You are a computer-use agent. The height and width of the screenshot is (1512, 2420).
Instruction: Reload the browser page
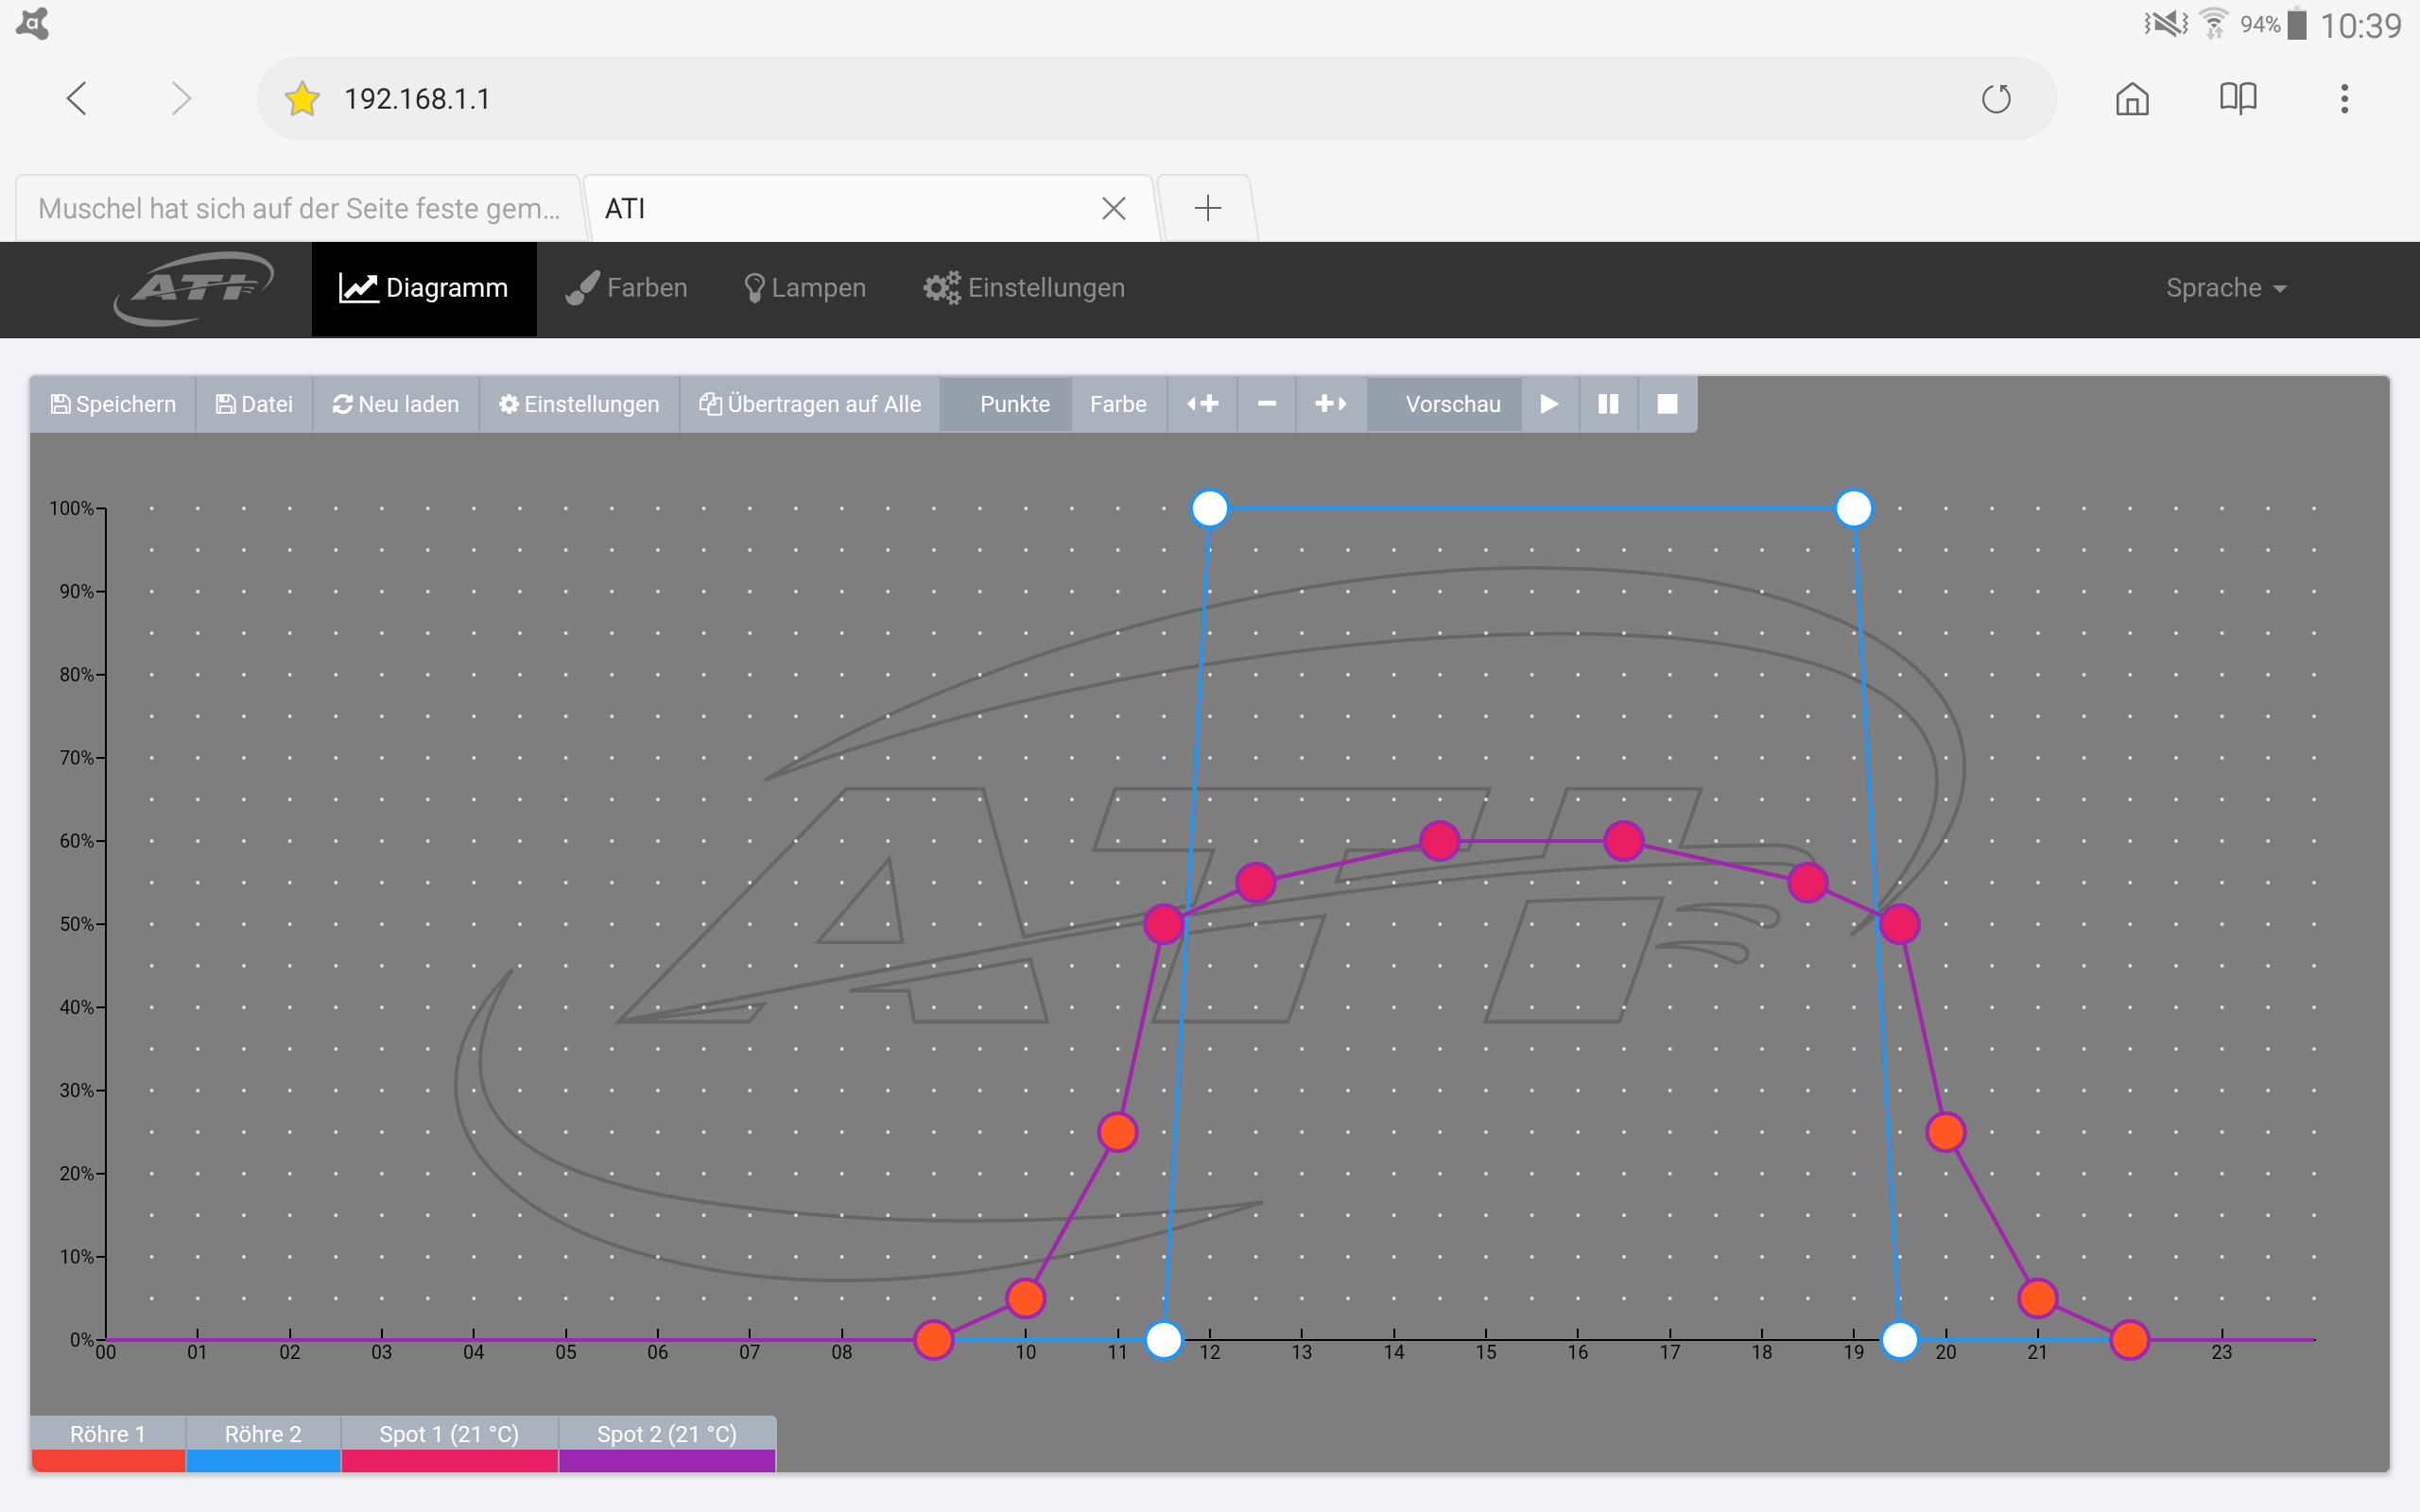(x=1996, y=99)
